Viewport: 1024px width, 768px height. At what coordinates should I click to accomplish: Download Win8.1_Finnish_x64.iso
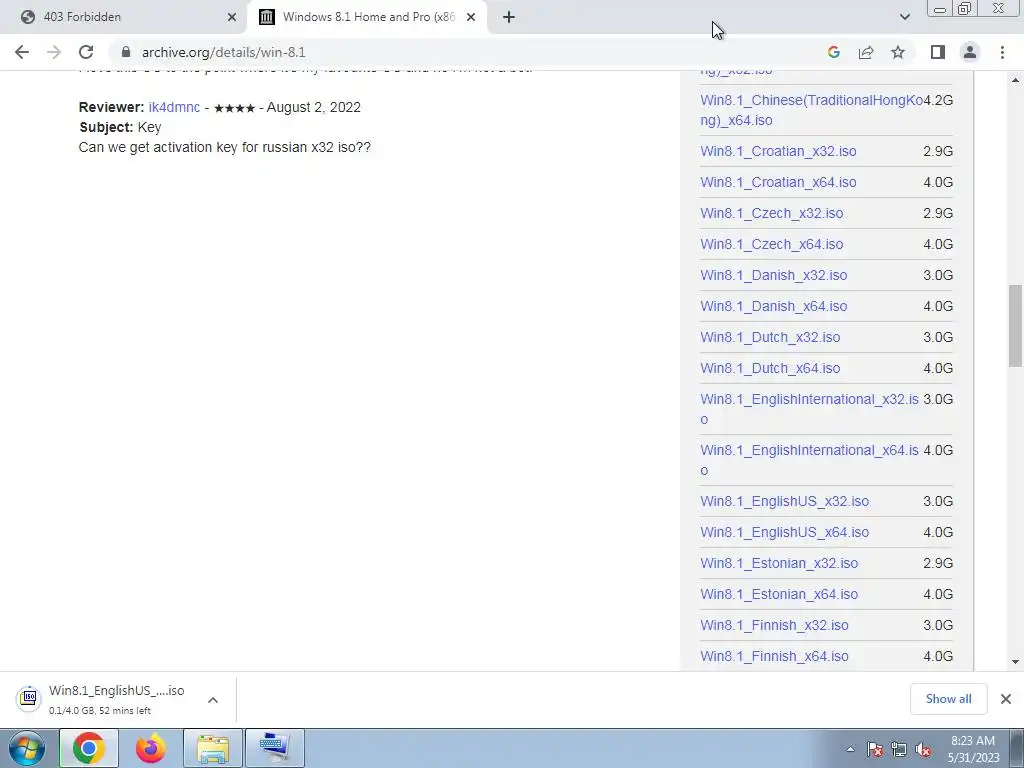point(775,656)
